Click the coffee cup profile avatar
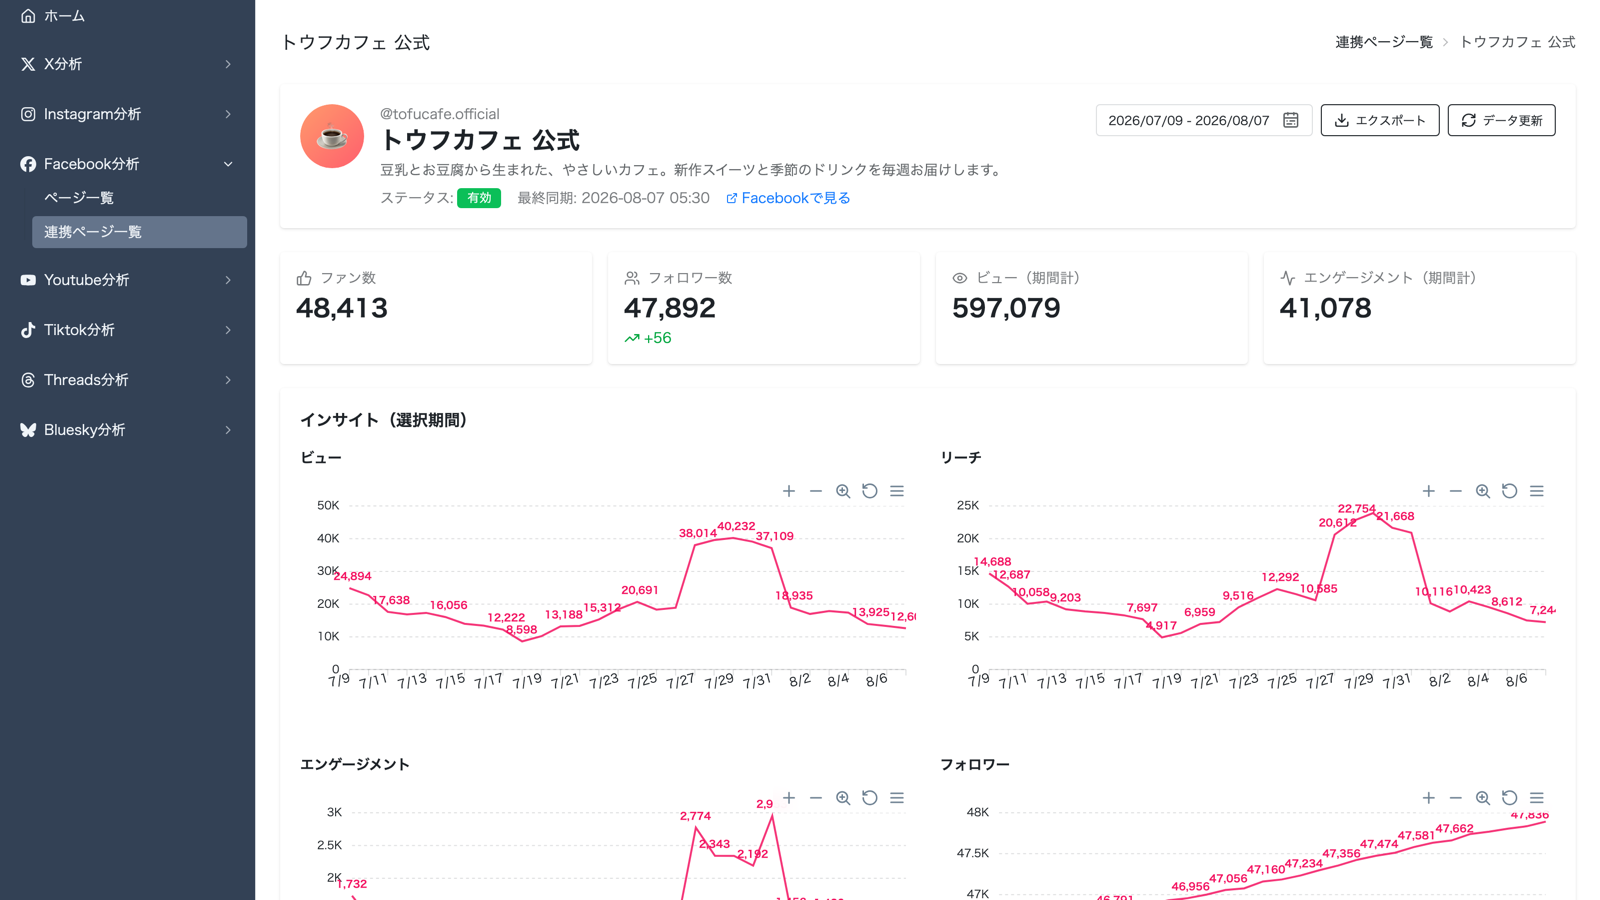Screen dimensions: 1600x900 click(x=332, y=136)
